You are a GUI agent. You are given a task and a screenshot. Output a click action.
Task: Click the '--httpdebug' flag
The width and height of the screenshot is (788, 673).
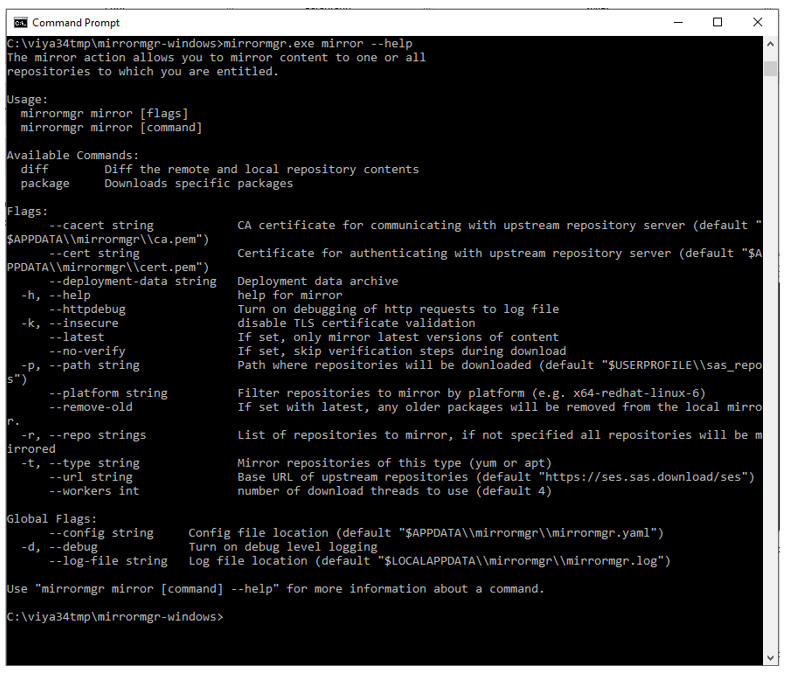point(87,309)
